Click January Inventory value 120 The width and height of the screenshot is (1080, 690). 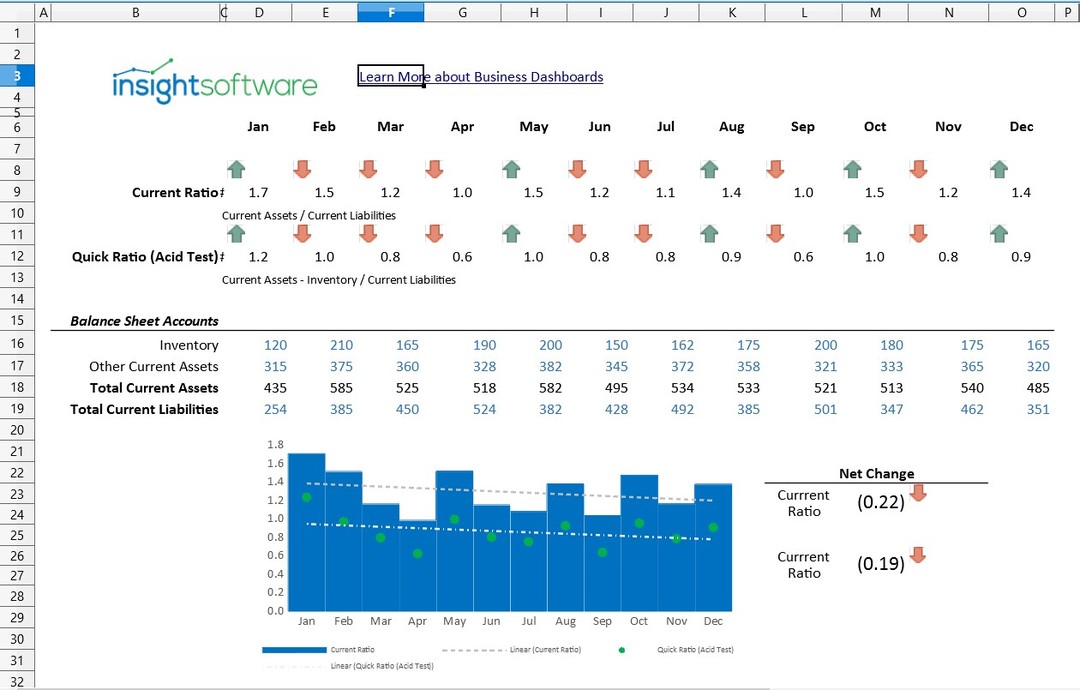[x=275, y=345]
